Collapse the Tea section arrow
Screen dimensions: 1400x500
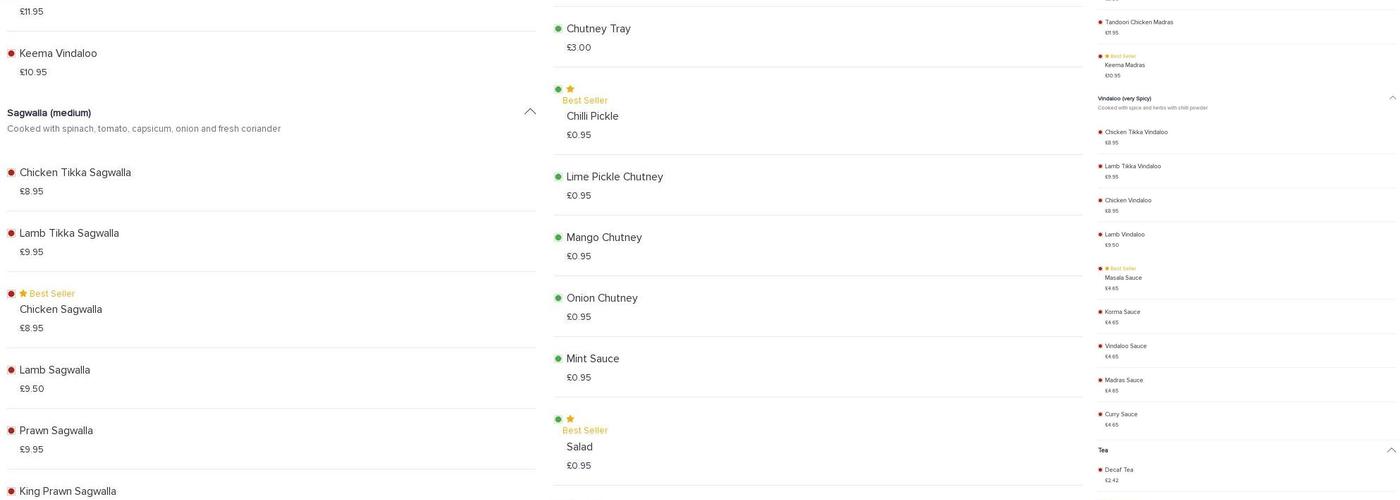coord(1392,450)
